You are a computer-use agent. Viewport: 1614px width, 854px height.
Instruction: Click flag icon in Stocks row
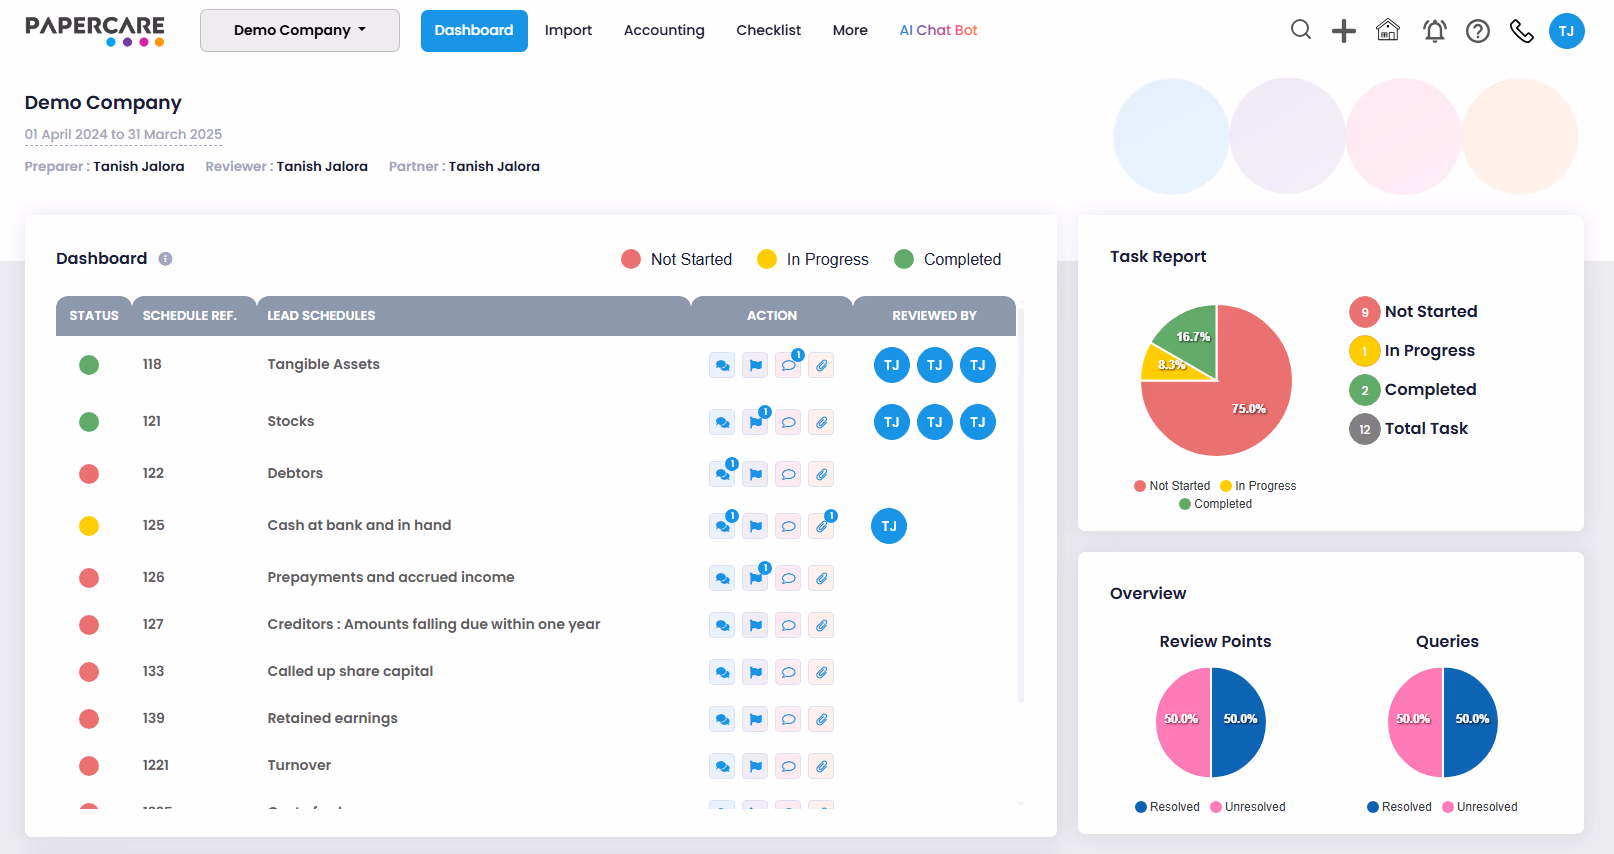pos(756,422)
